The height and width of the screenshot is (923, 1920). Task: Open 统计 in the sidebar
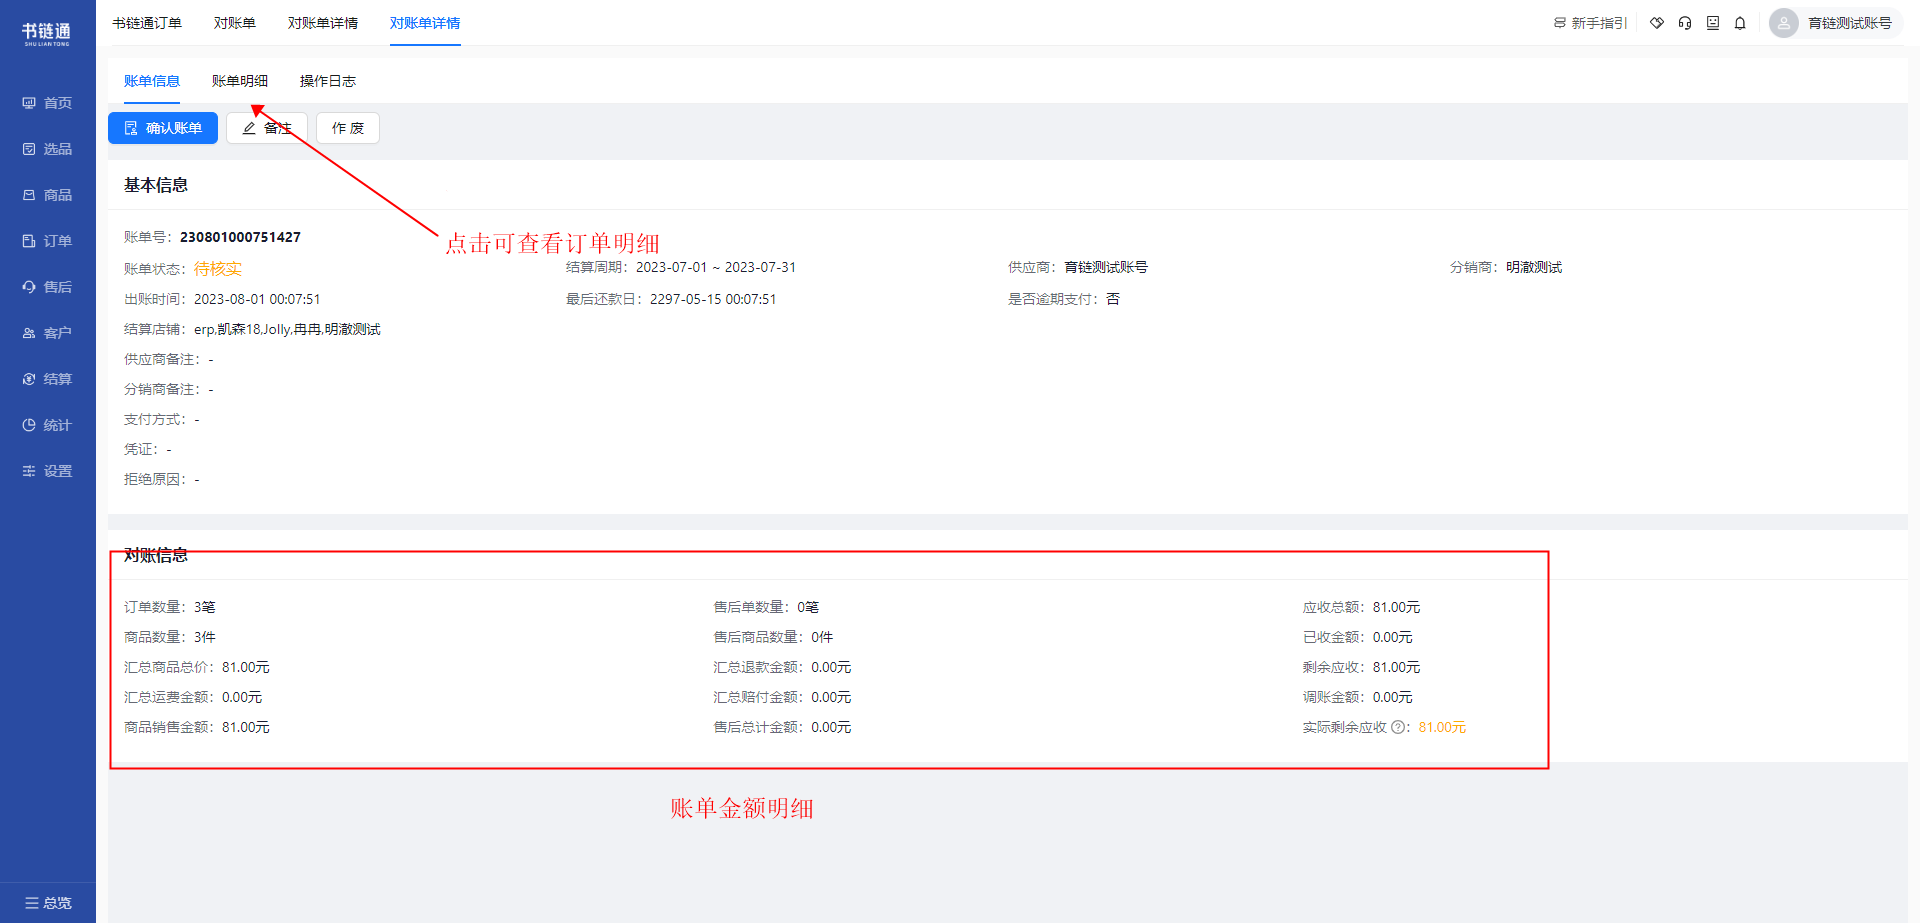pos(47,425)
